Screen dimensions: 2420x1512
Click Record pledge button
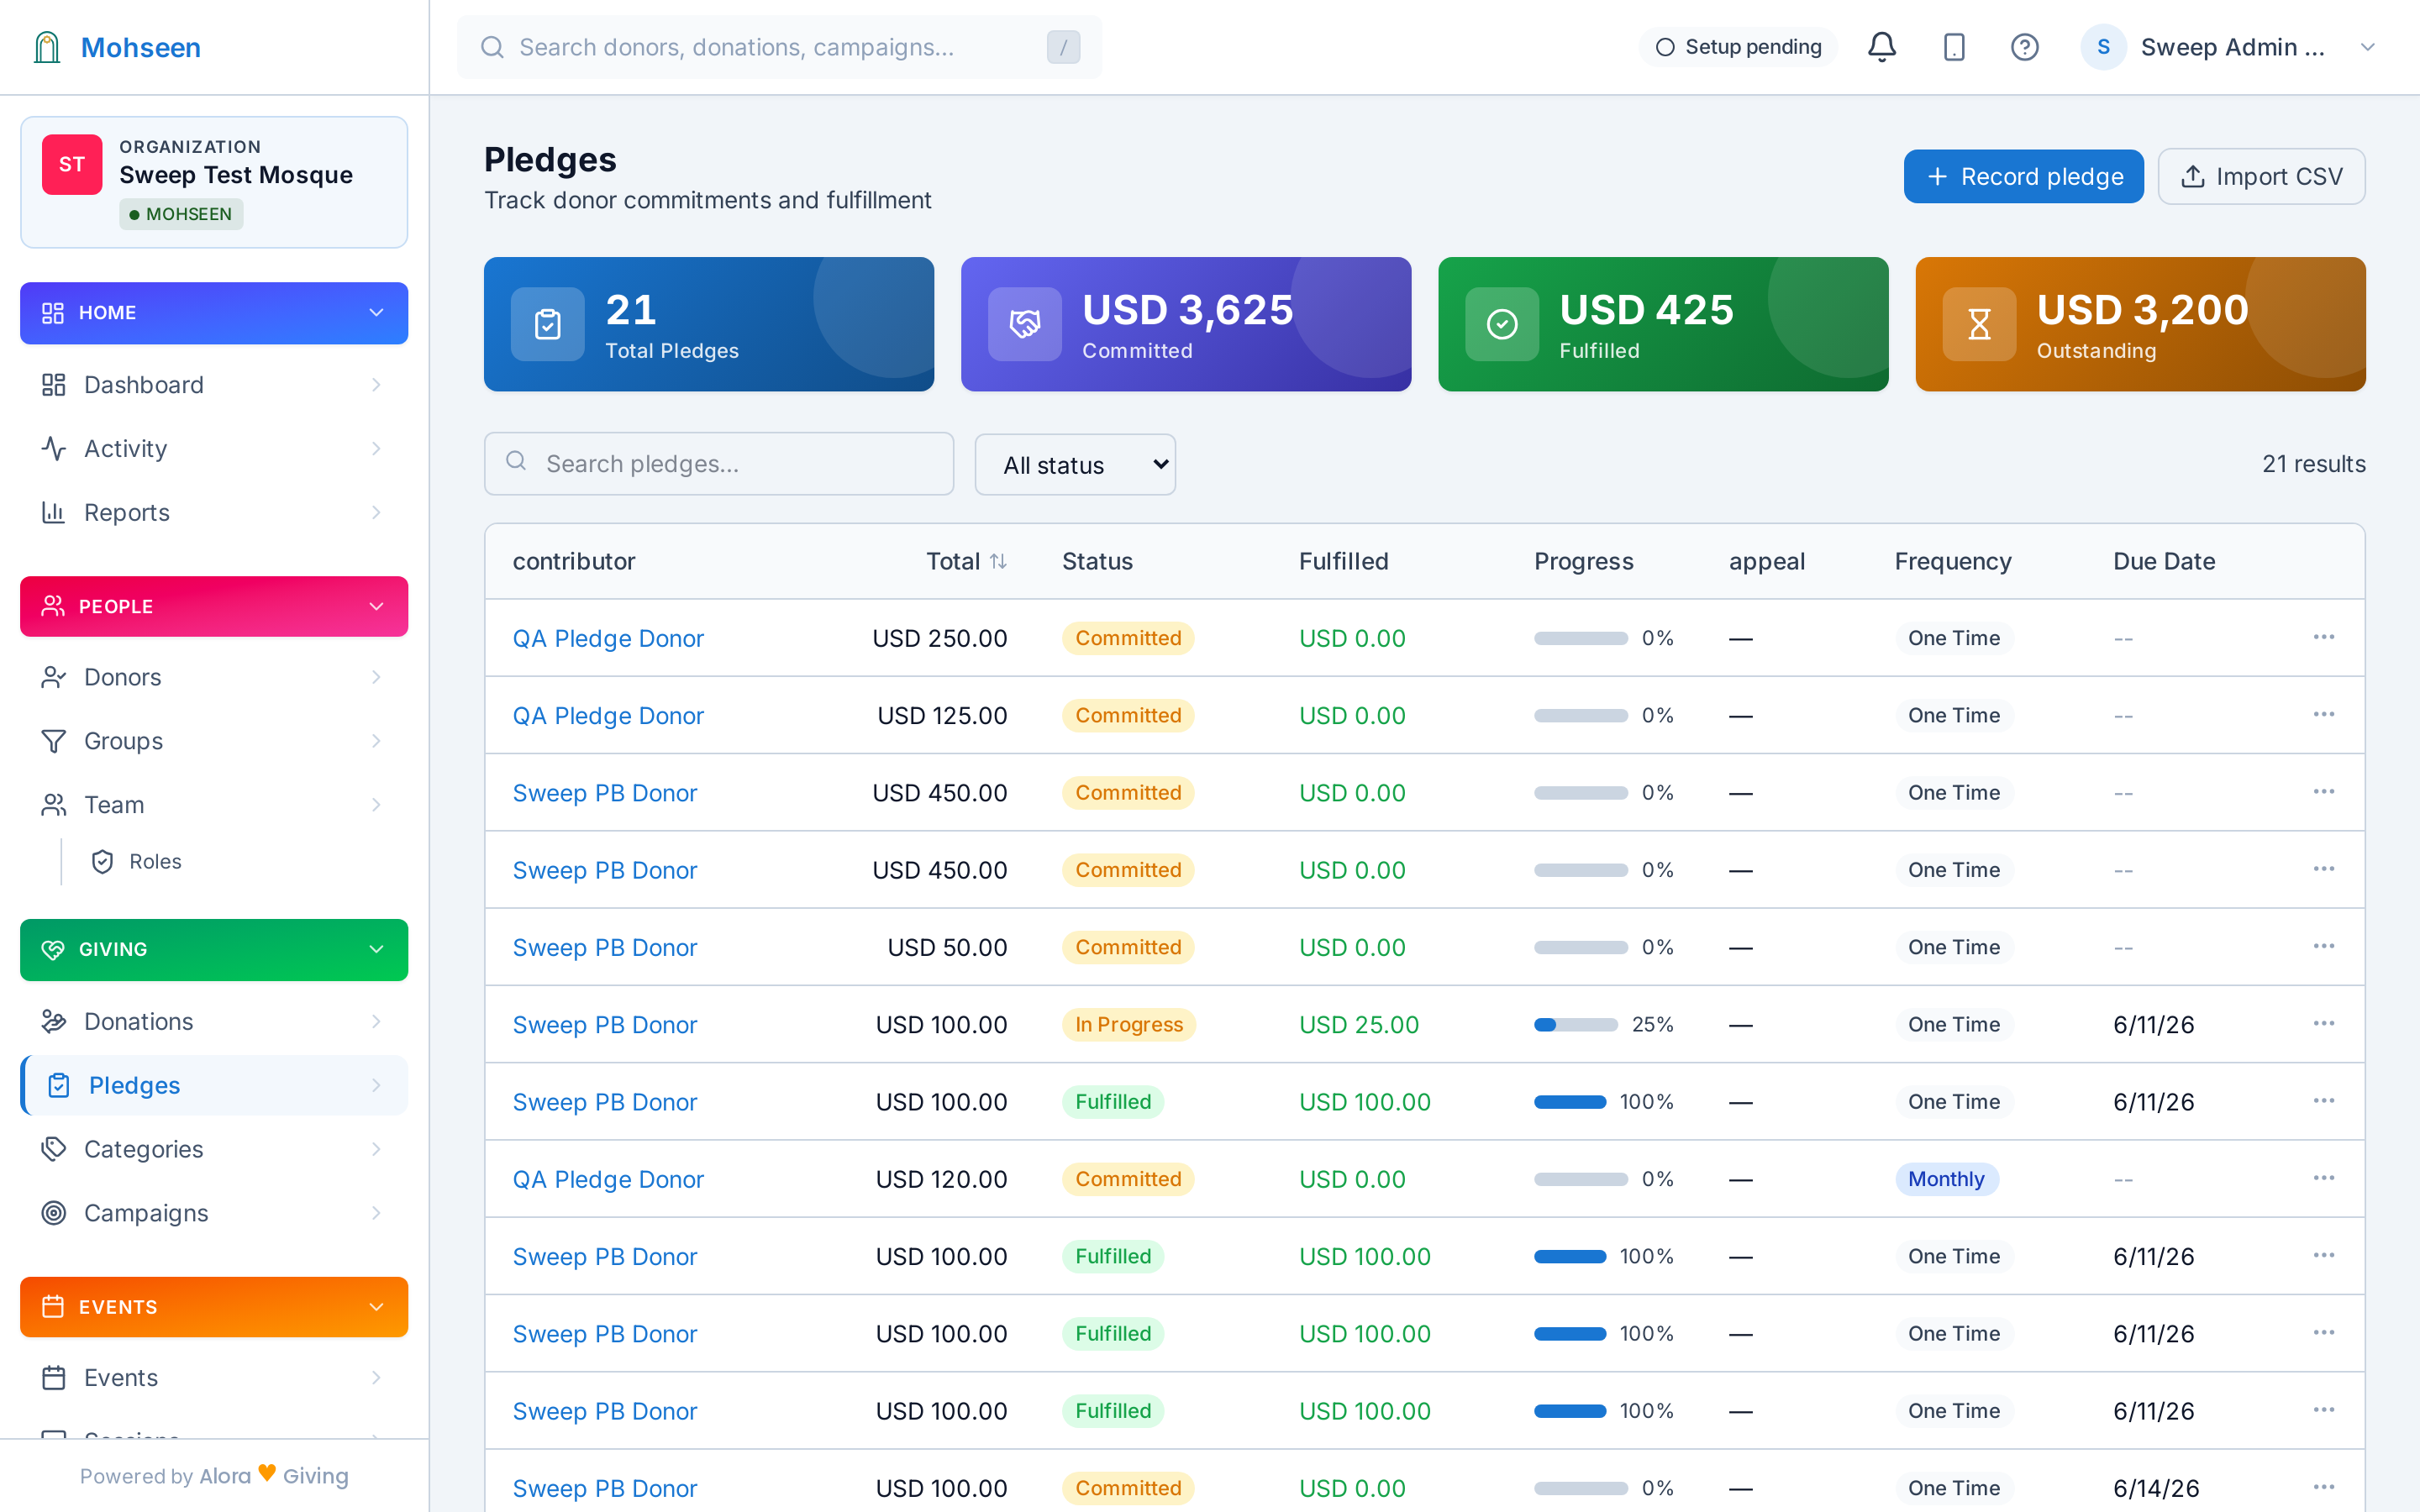click(2023, 176)
